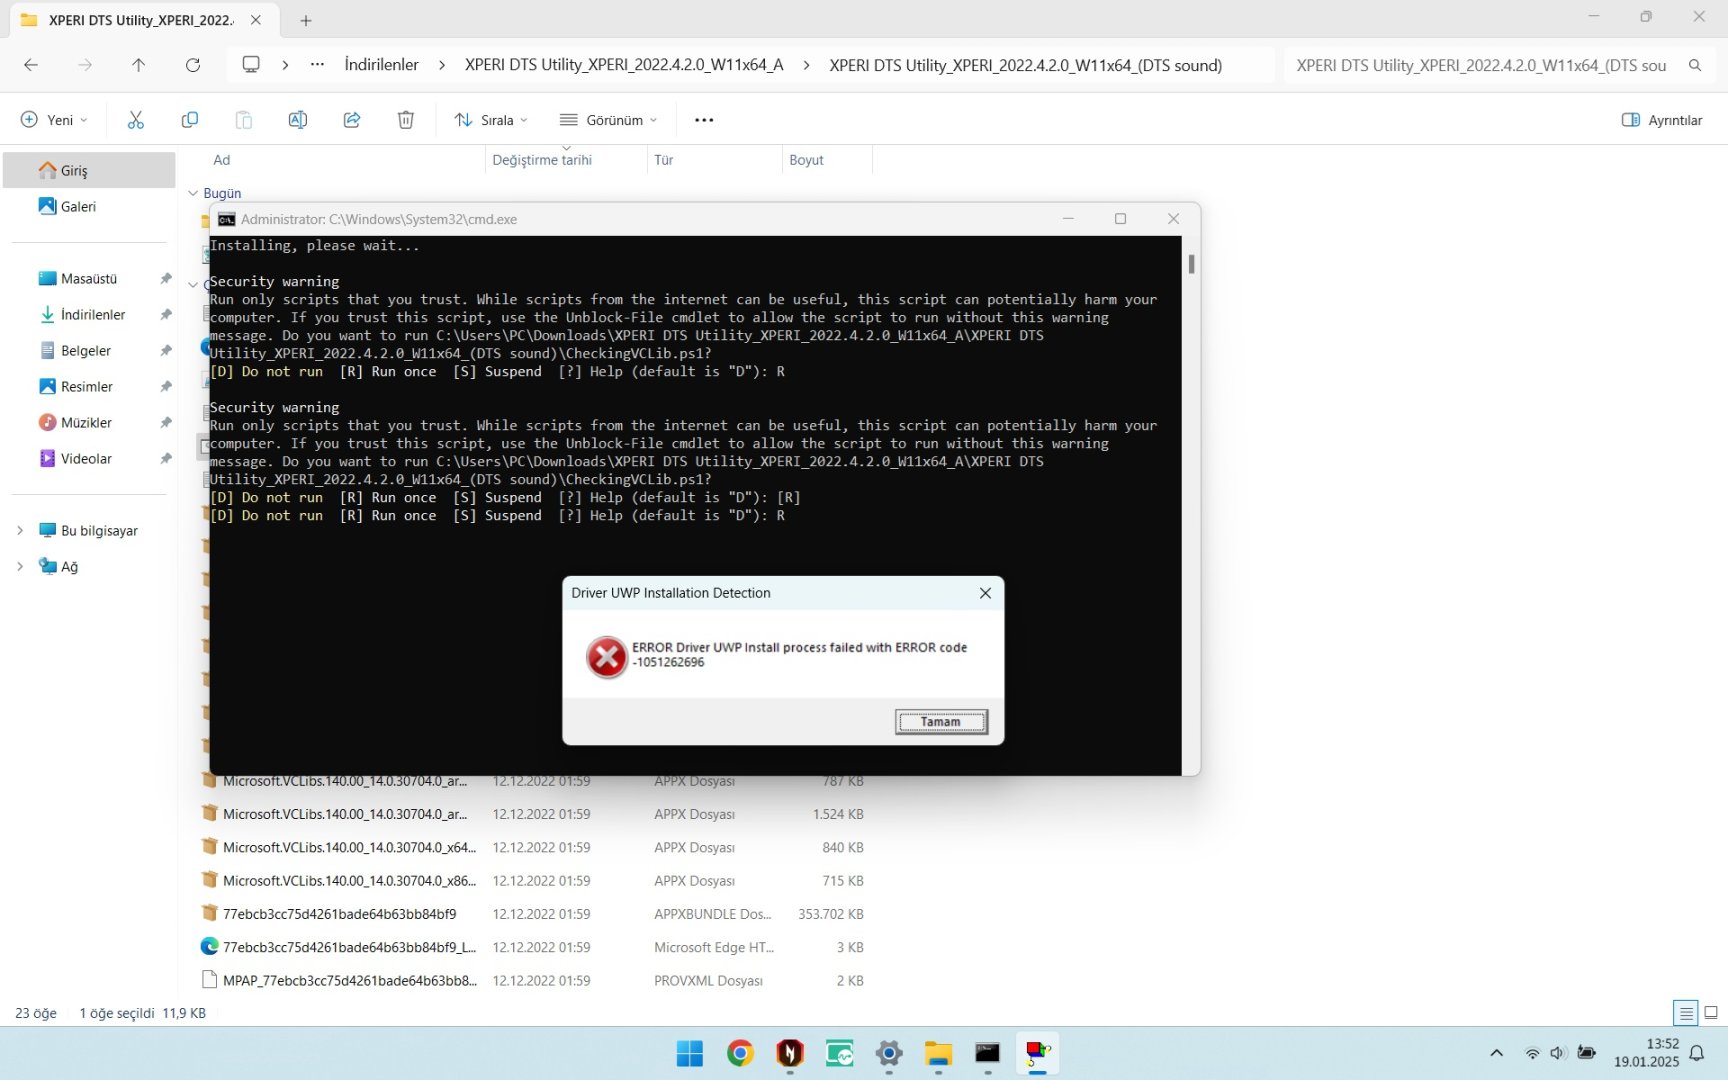
Task: Click the cmd window scrollbar
Action: tap(1191, 264)
